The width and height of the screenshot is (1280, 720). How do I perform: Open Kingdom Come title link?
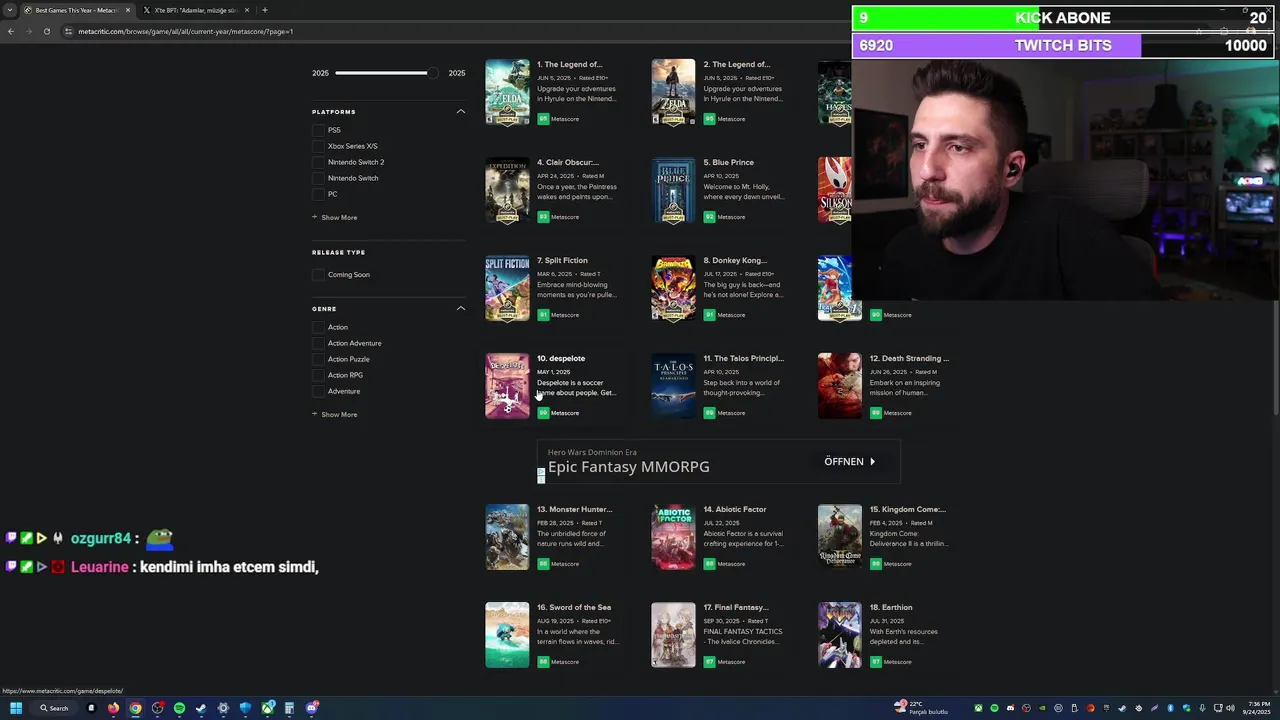[x=908, y=509]
